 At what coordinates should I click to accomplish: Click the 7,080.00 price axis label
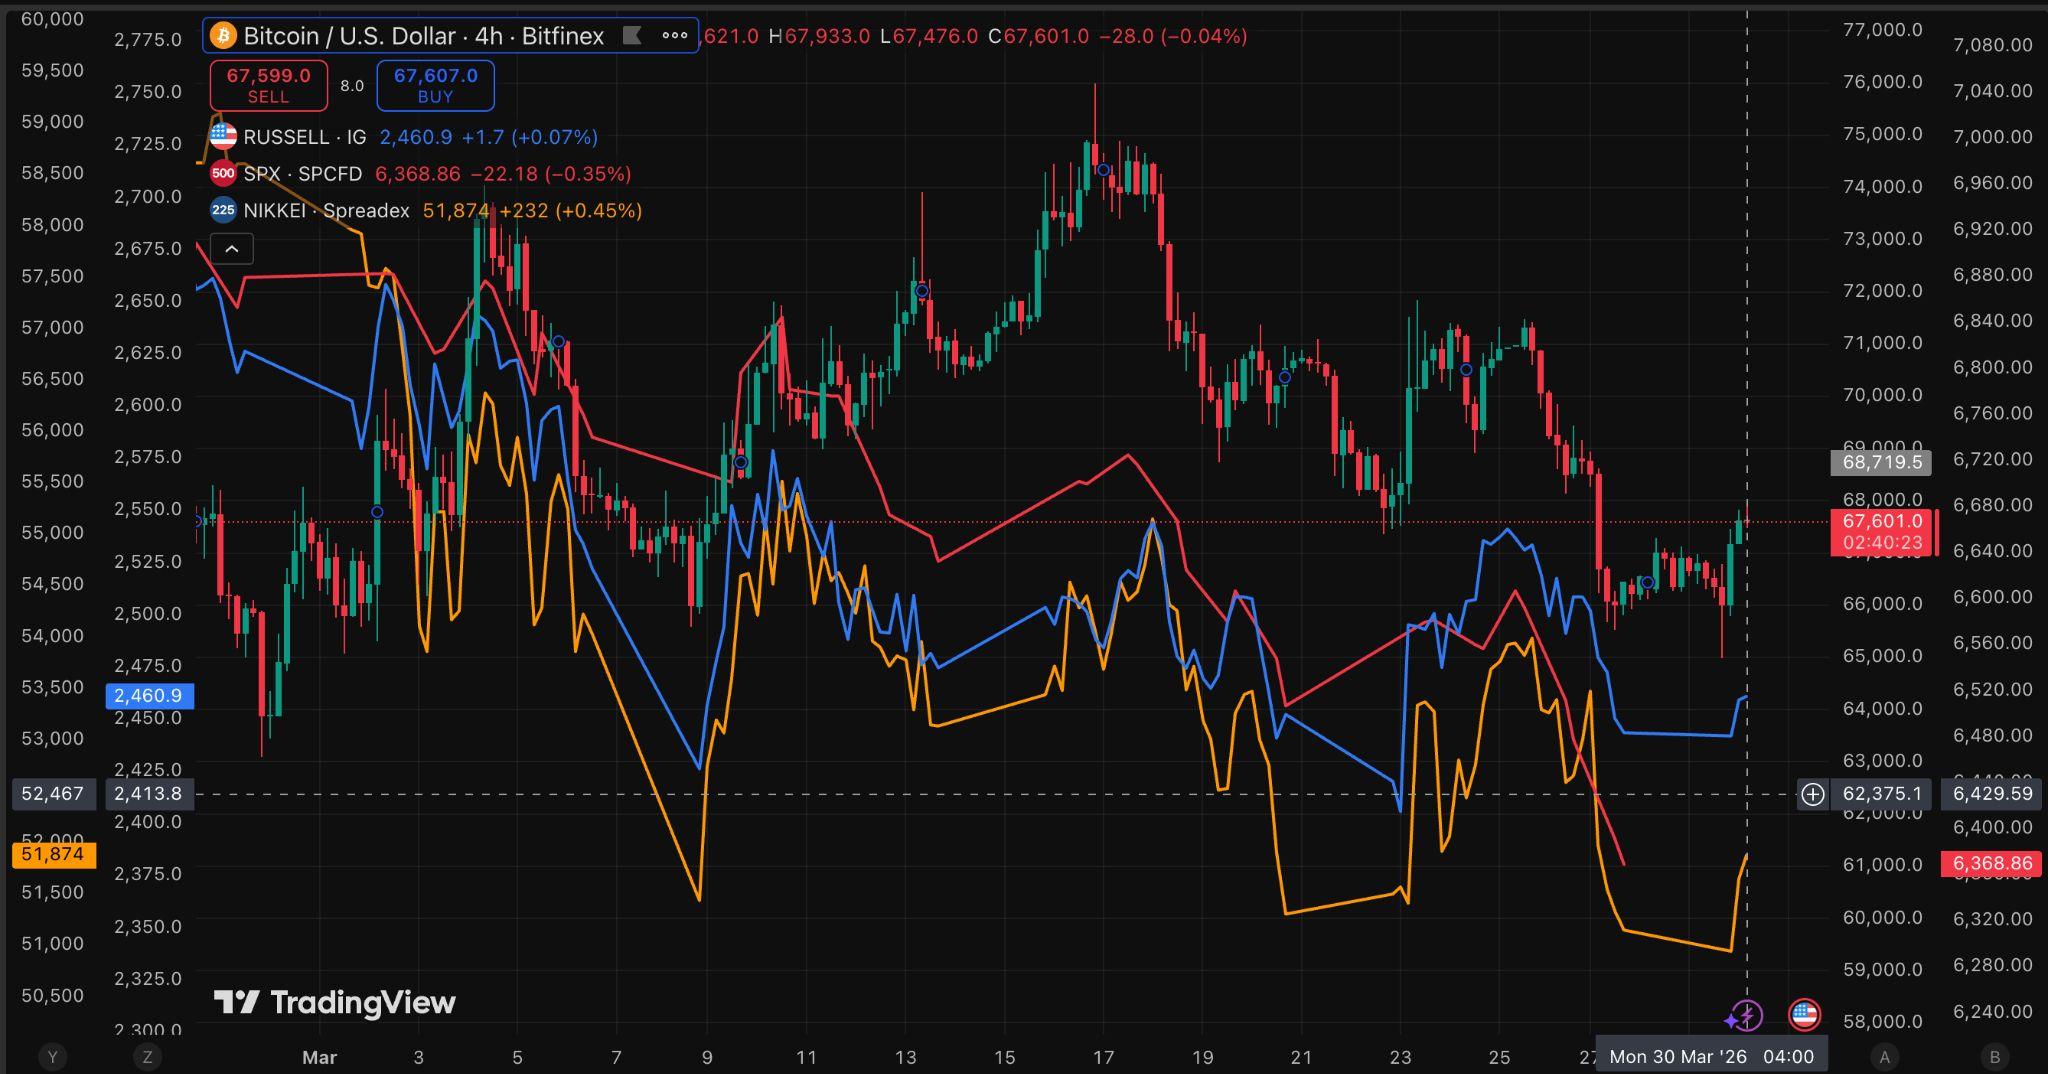point(1993,45)
